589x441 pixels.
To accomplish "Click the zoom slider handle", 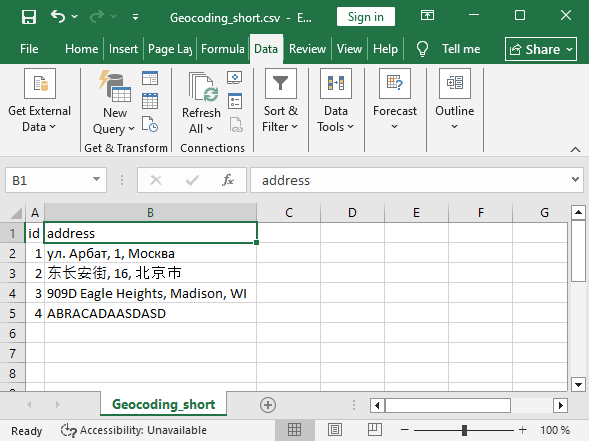I will [x=465, y=430].
